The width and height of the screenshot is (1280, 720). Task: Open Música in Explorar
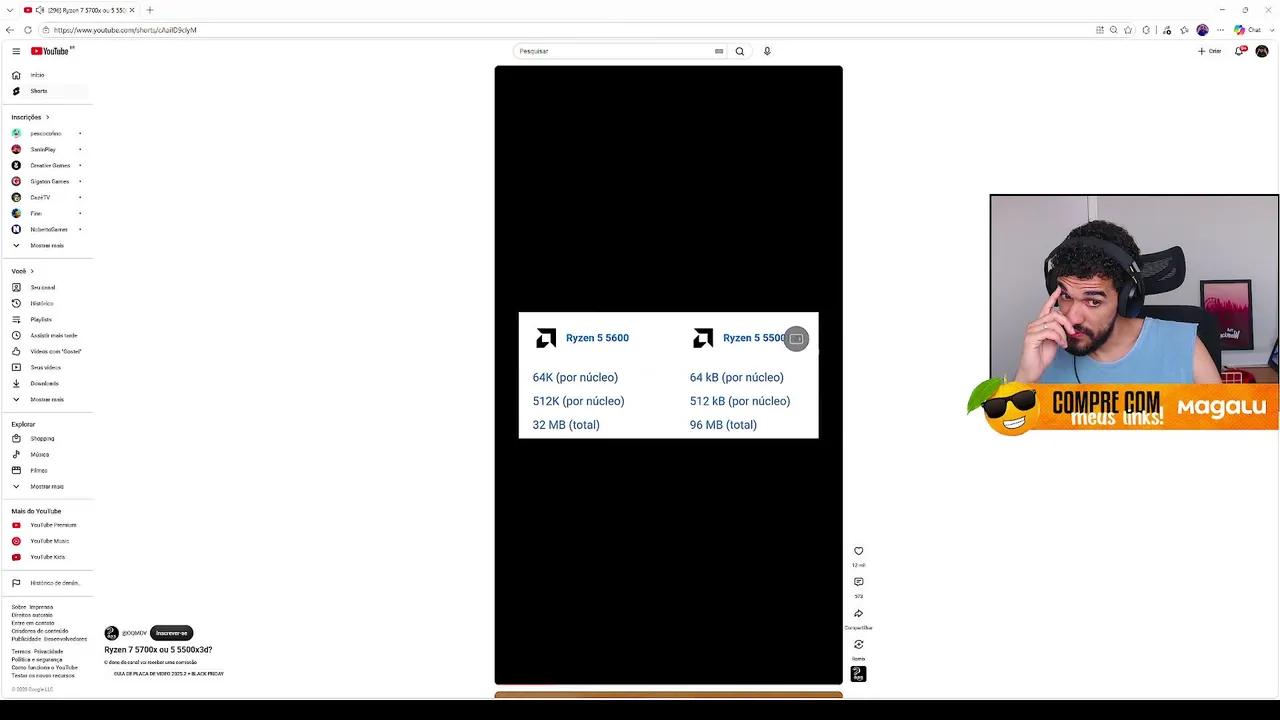[x=39, y=454]
